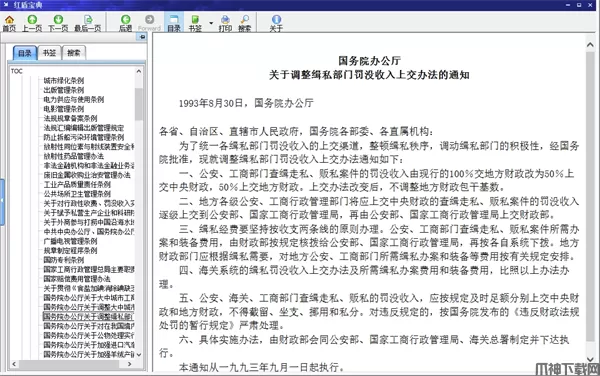Switch to the 搜索 tab
600x376 pixels.
(74, 53)
